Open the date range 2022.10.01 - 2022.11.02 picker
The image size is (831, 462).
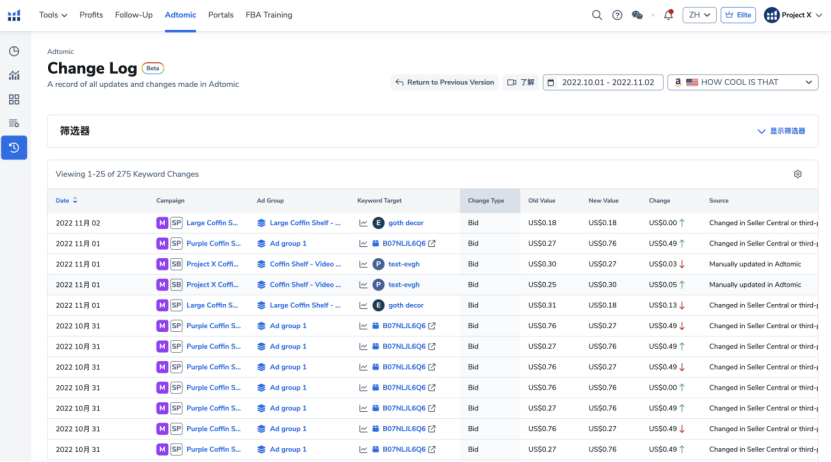tap(602, 82)
